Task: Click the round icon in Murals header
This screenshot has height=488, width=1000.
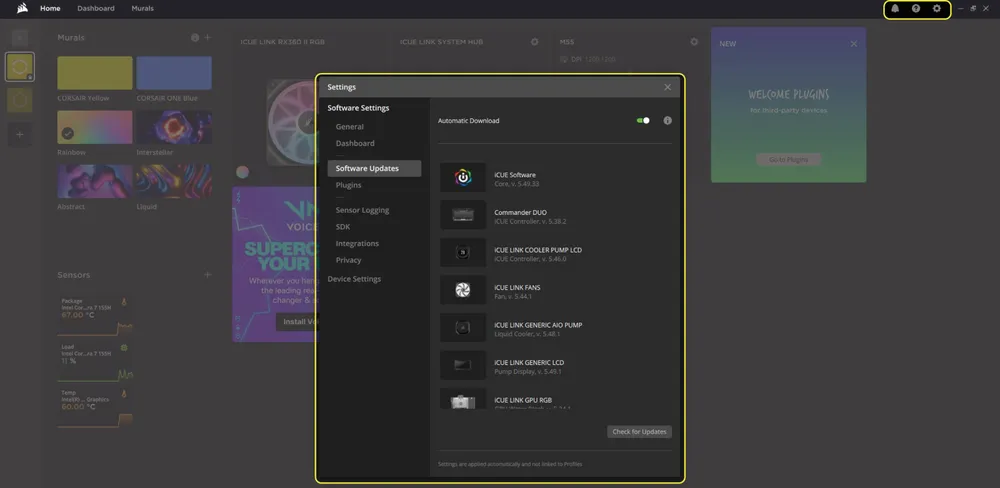Action: click(195, 38)
